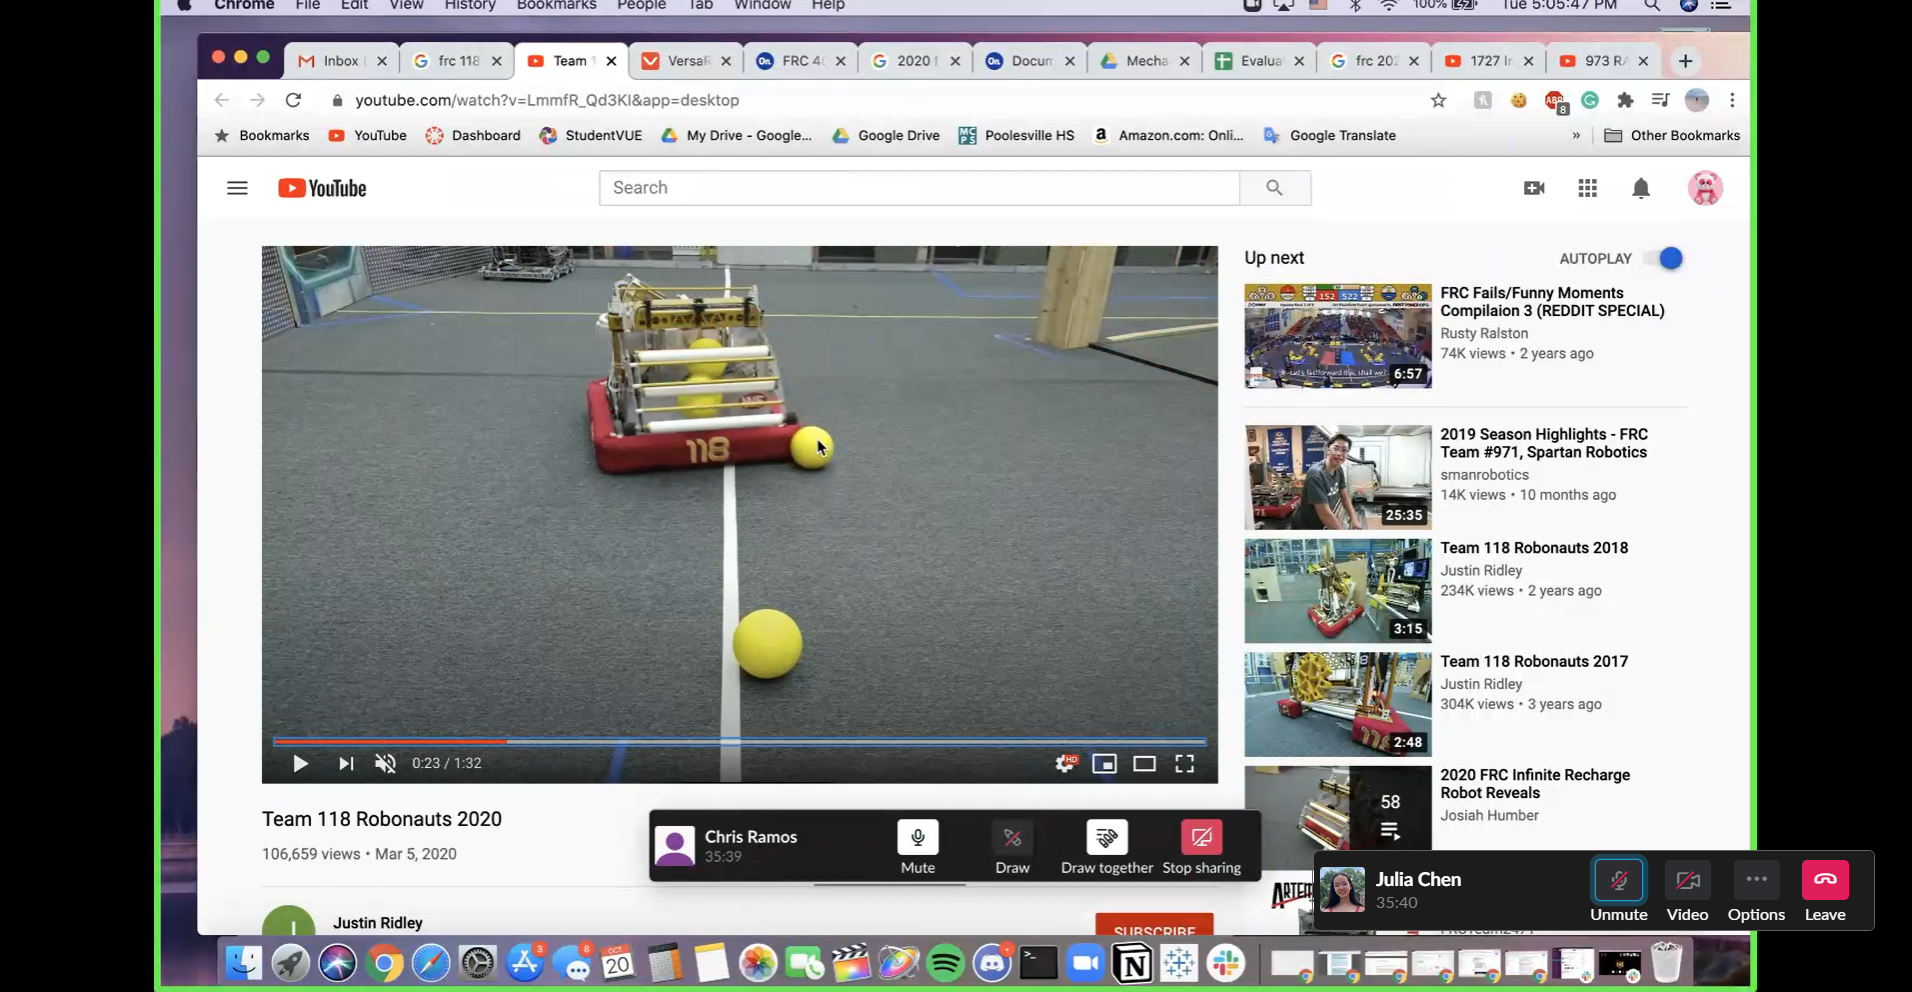The height and width of the screenshot is (992, 1912).
Task: Open video player settings gear
Action: 1066,764
